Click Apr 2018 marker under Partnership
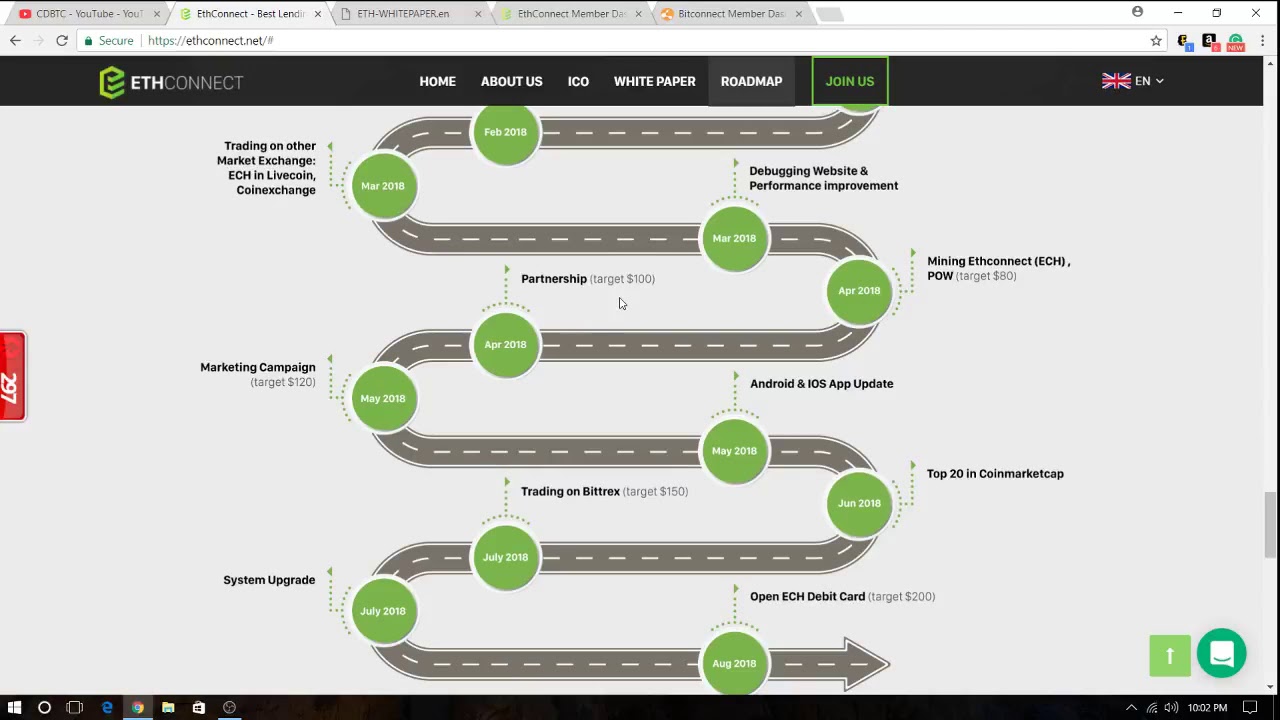 pyautogui.click(x=505, y=345)
